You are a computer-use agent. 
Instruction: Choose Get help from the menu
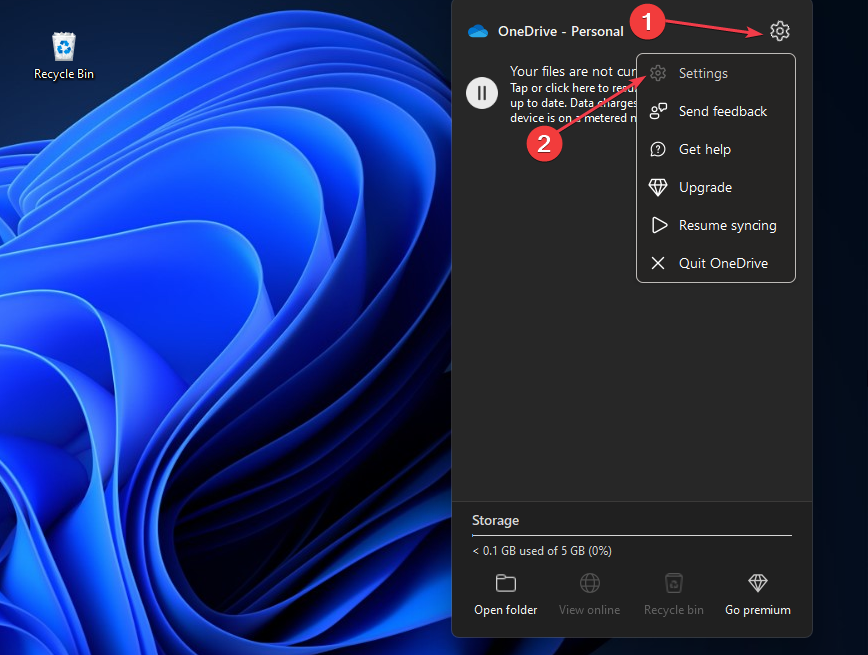point(705,149)
